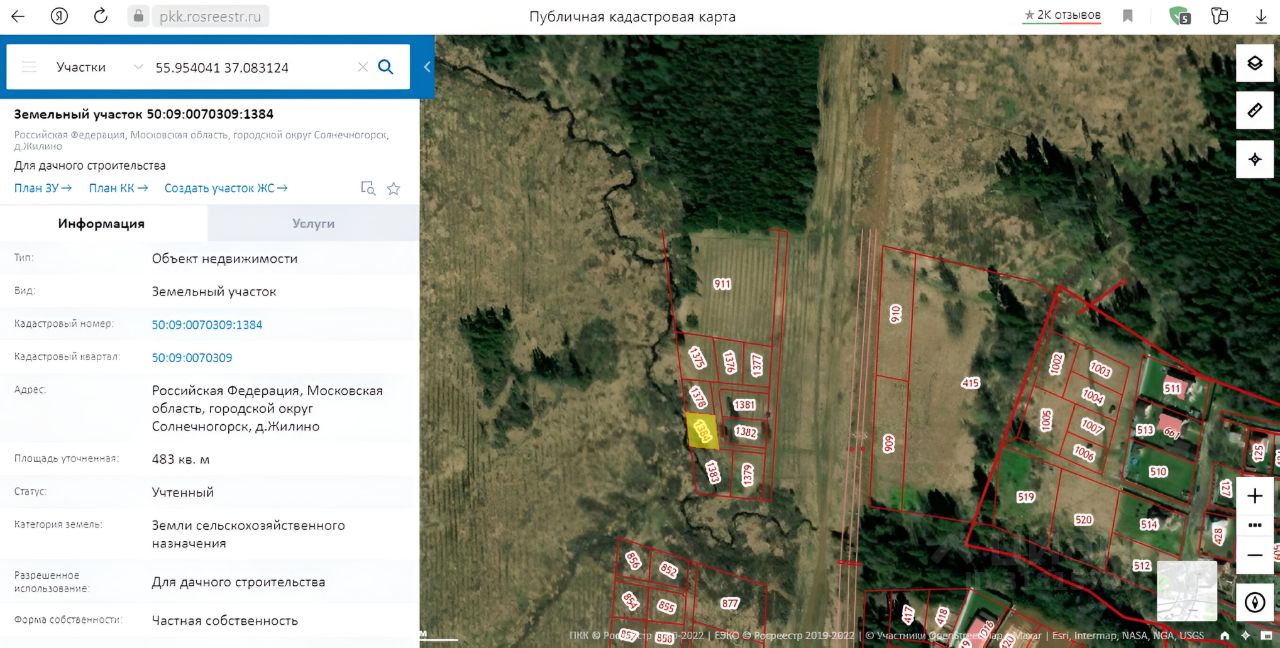Click the geolocation target icon
Image resolution: width=1280 pixels, height=648 pixels.
(1254, 159)
